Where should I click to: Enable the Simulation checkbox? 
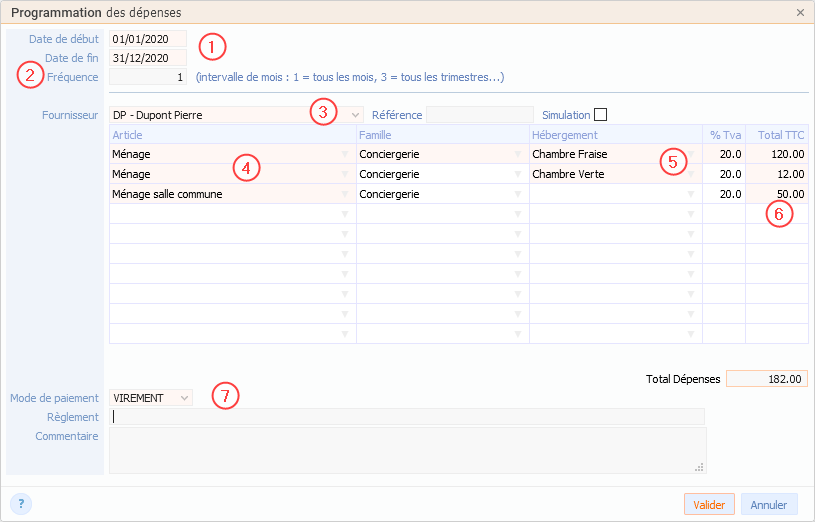pyautogui.click(x=601, y=115)
